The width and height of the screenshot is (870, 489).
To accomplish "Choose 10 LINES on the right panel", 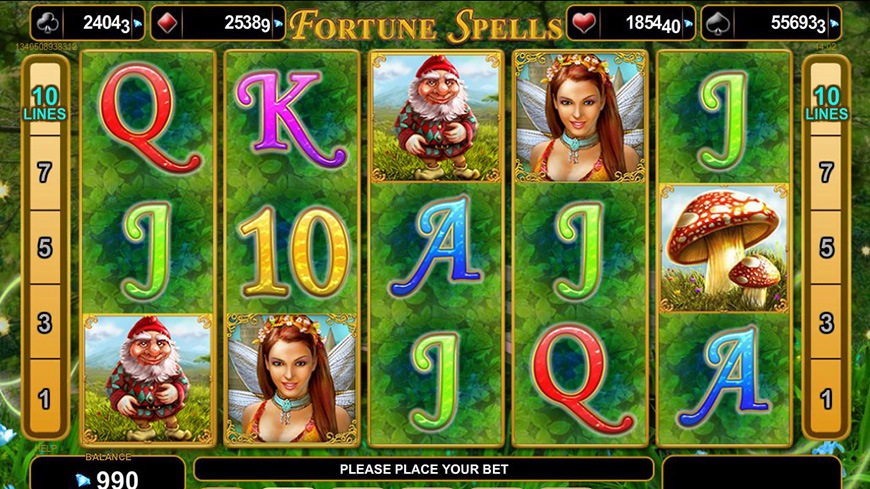I will [x=827, y=104].
